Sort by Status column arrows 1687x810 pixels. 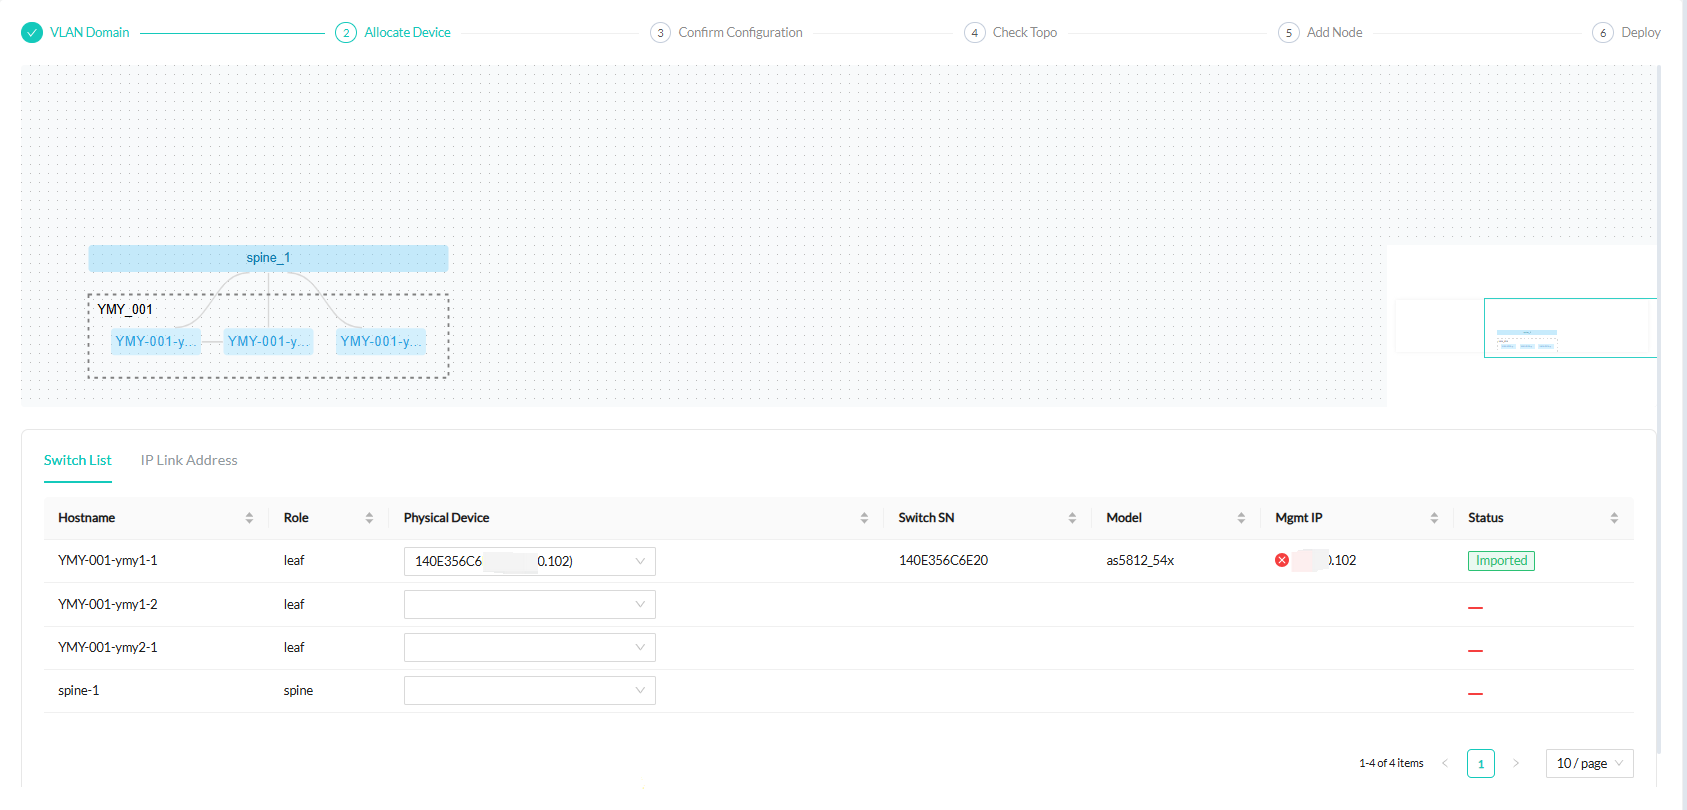1614,518
